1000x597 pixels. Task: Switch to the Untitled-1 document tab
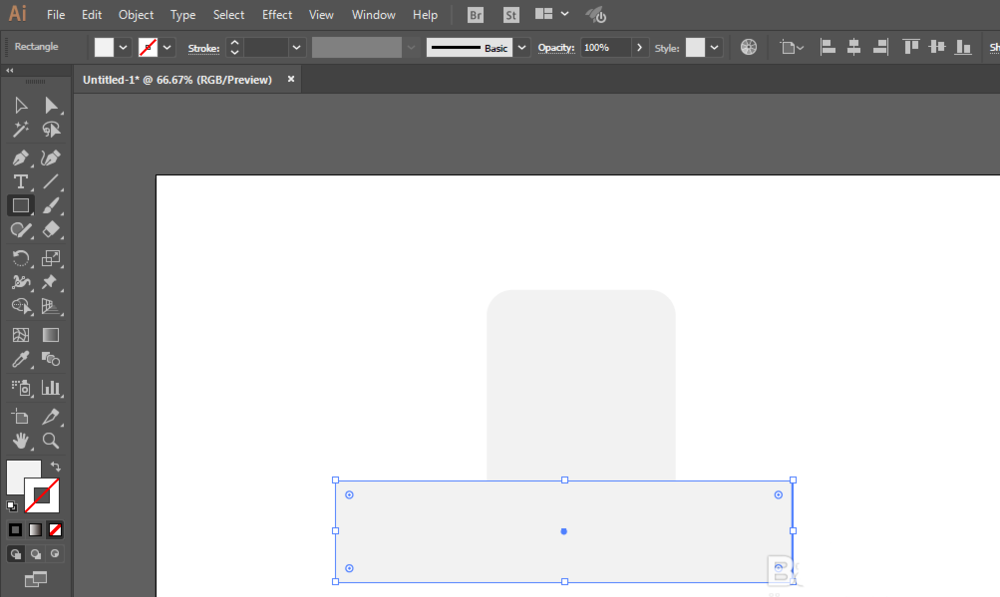coord(177,80)
